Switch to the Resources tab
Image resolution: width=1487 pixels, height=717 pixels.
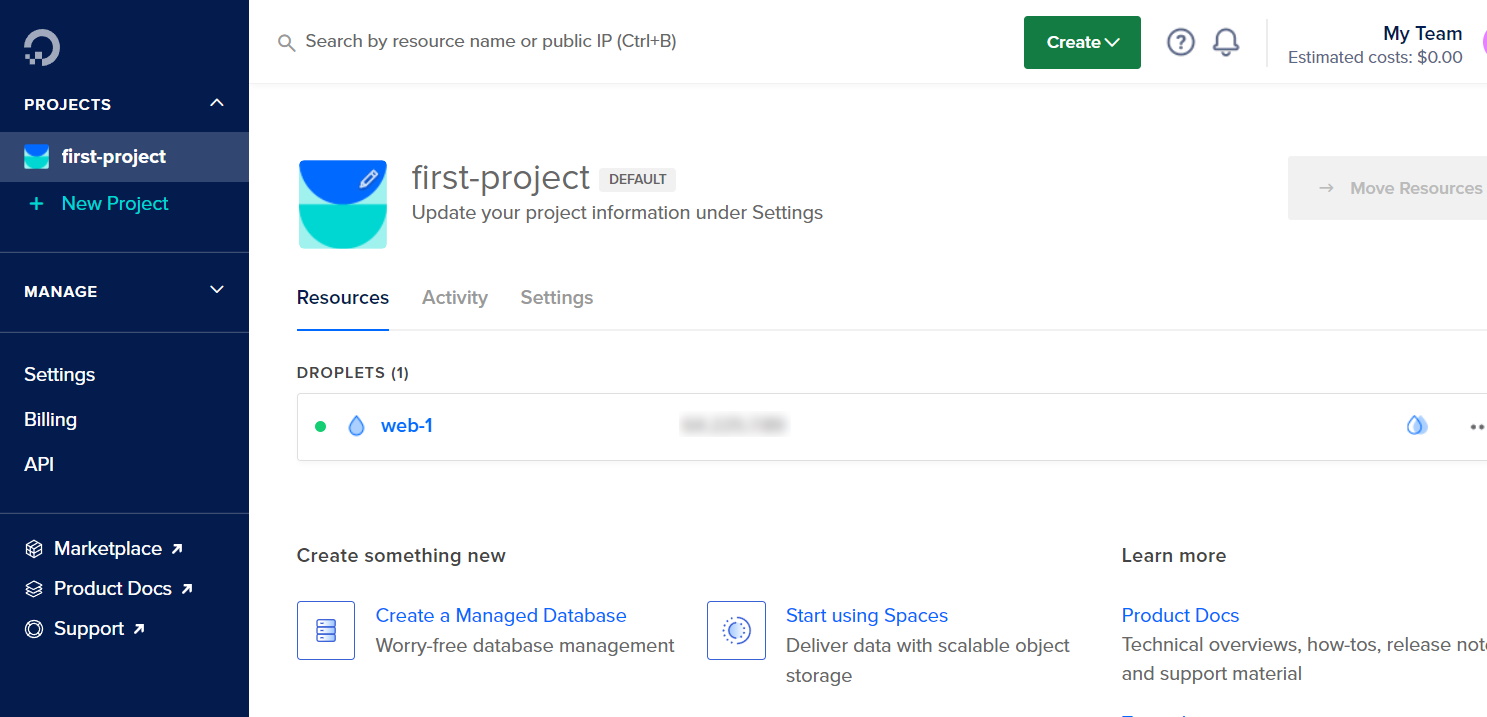343,298
